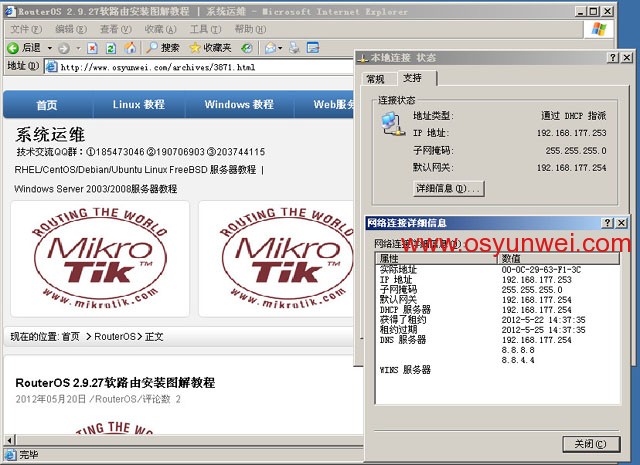
Task: Click the left MikroTik logo banner
Action: coord(100,258)
